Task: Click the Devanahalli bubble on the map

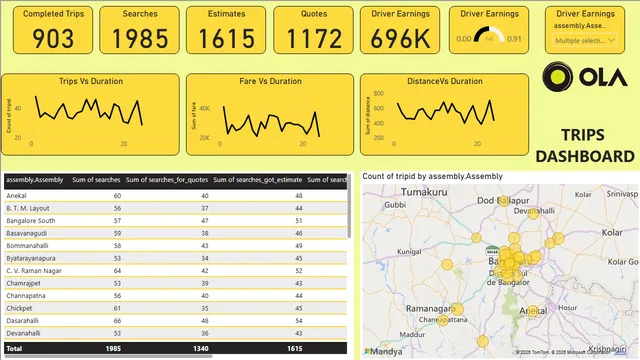Action: 533,213
